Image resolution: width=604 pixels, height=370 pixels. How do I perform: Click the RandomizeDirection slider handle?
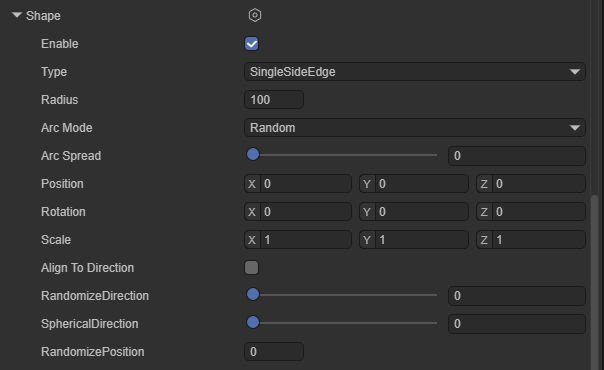point(253,294)
